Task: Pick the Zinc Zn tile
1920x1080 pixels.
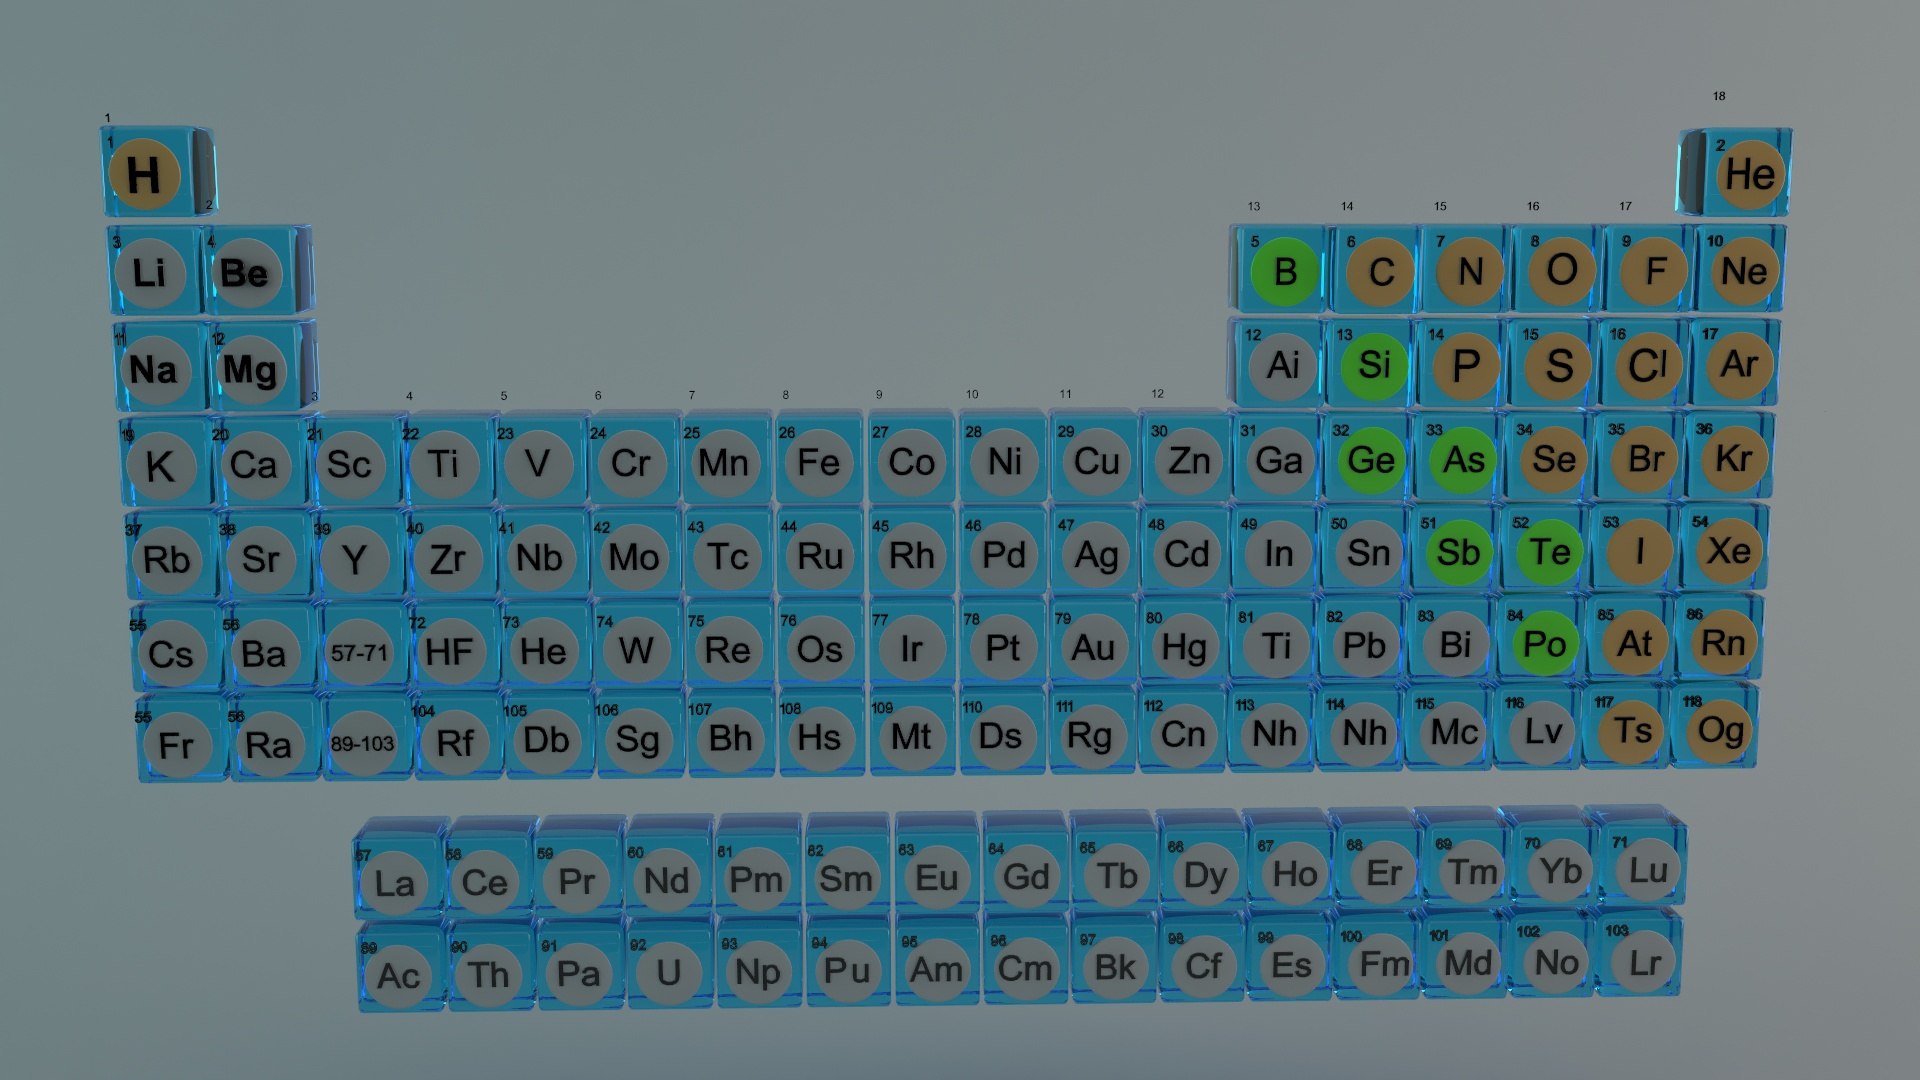Action: click(1187, 458)
